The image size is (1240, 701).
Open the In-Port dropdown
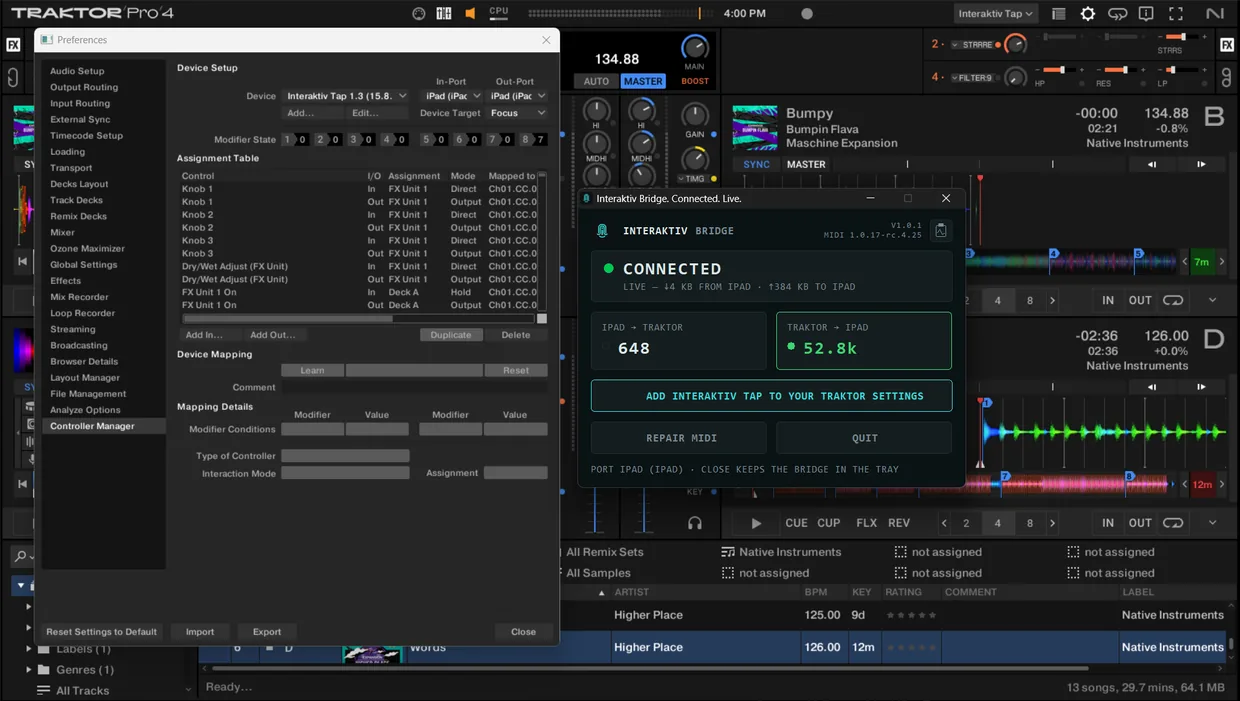(x=451, y=96)
